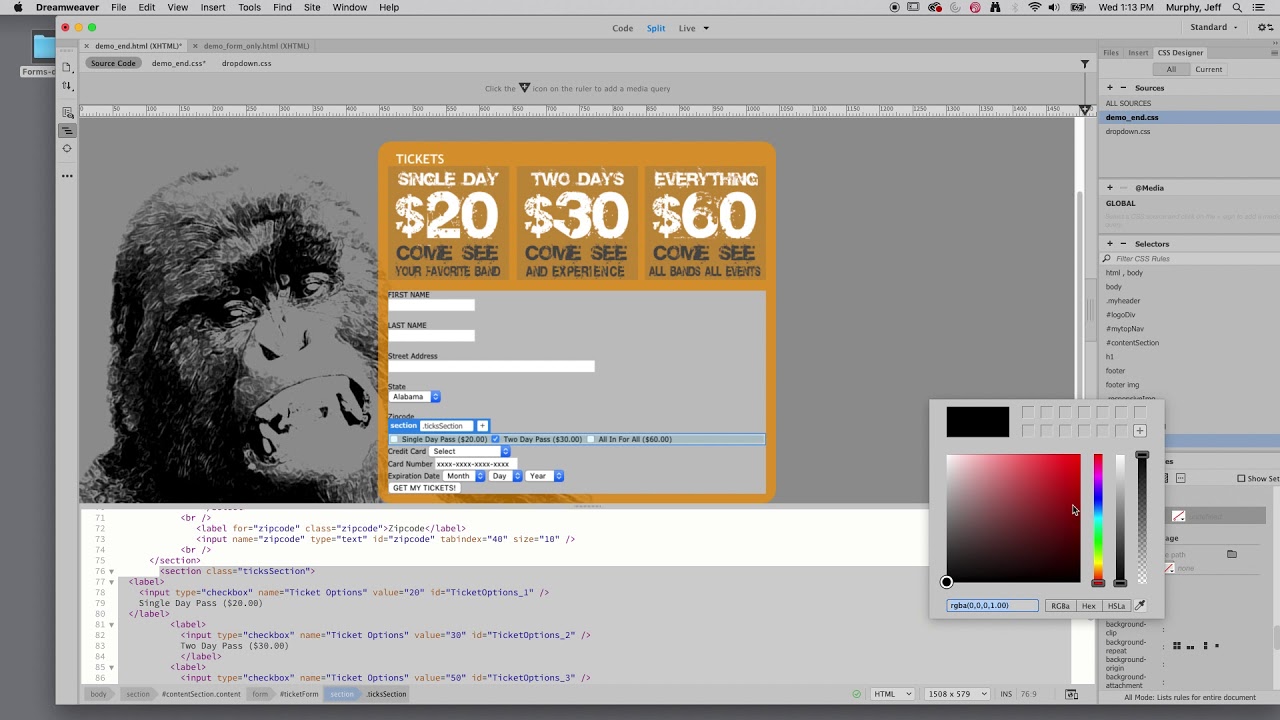Open the Insert menu
This screenshot has height=720, width=1280.
[213, 7]
